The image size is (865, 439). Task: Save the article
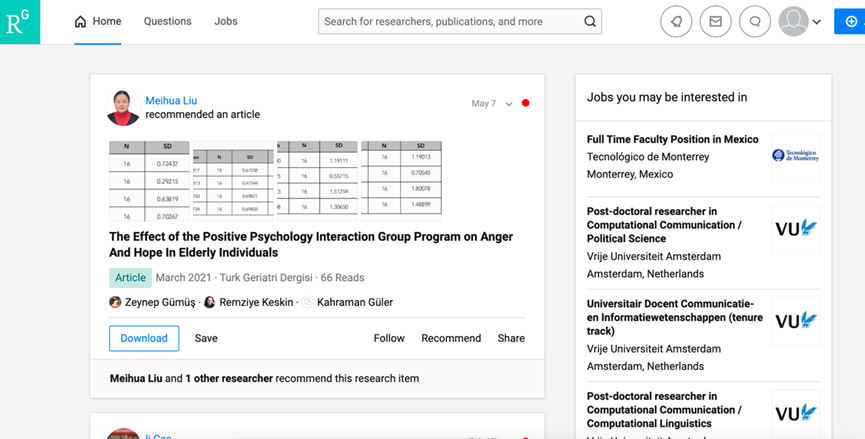(x=206, y=338)
